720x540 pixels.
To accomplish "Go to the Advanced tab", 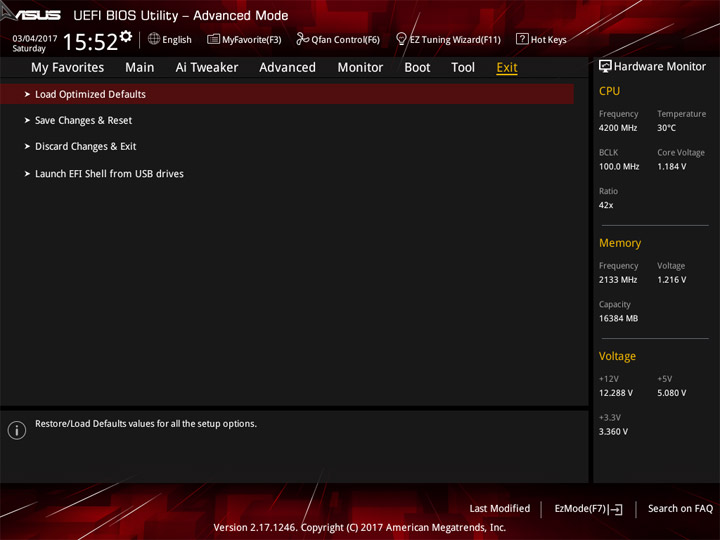I will click(287, 68).
